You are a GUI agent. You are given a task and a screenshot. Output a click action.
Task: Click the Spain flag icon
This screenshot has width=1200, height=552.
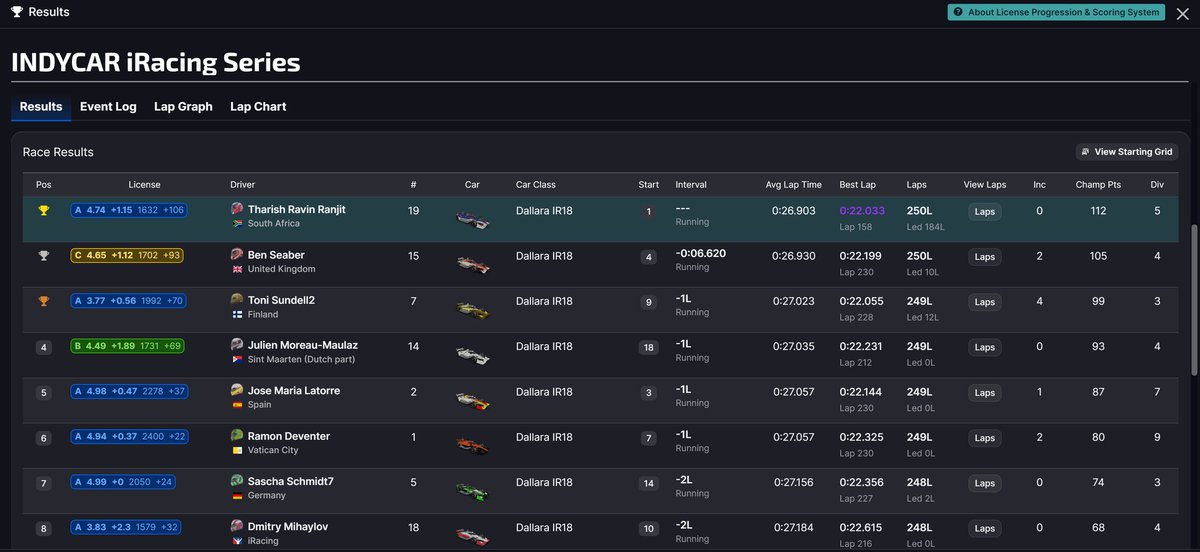click(237, 405)
